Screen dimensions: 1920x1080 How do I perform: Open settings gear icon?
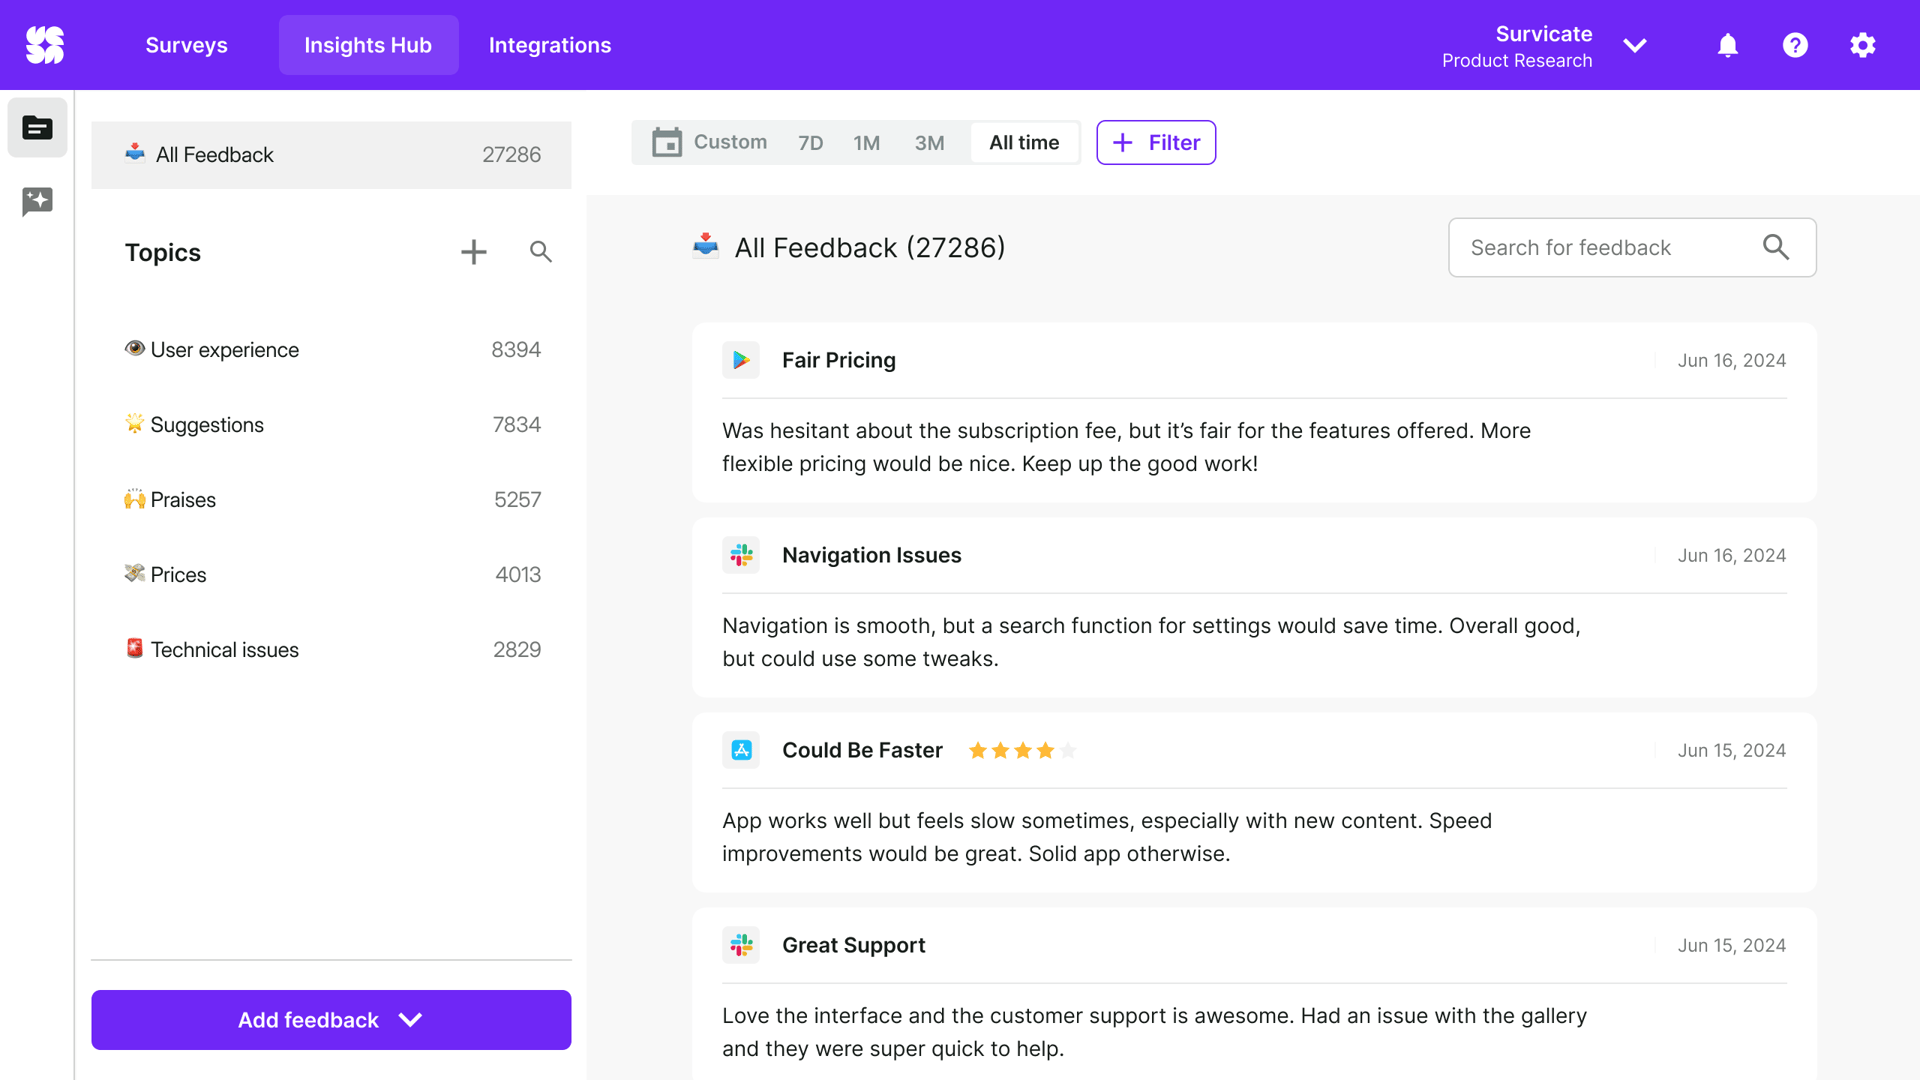click(x=1862, y=45)
